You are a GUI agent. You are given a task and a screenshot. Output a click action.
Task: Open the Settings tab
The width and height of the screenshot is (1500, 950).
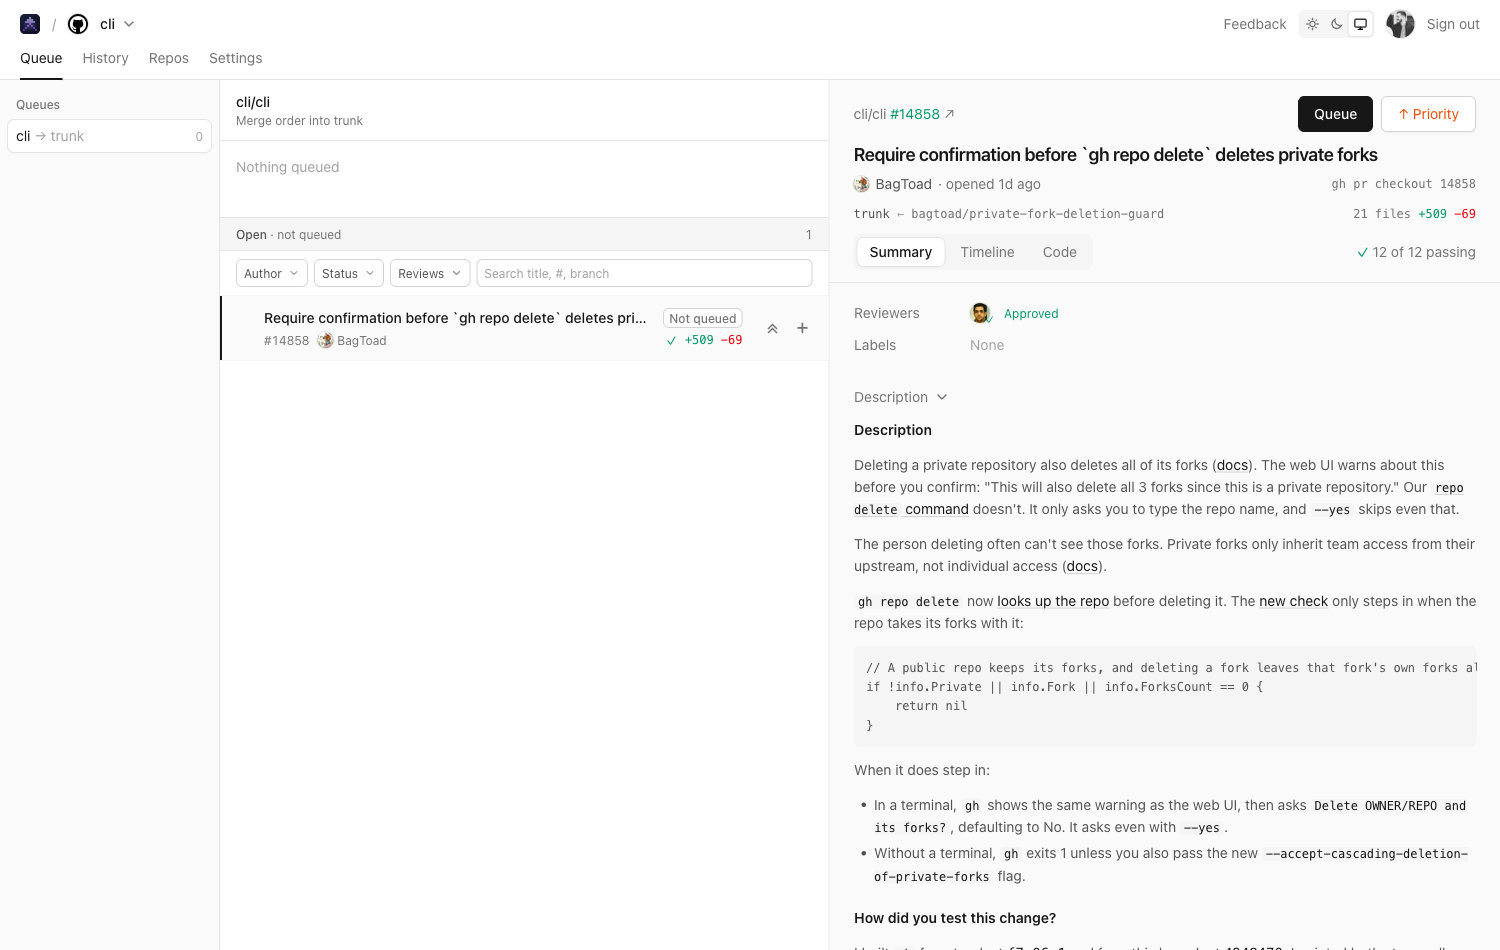pyautogui.click(x=235, y=58)
